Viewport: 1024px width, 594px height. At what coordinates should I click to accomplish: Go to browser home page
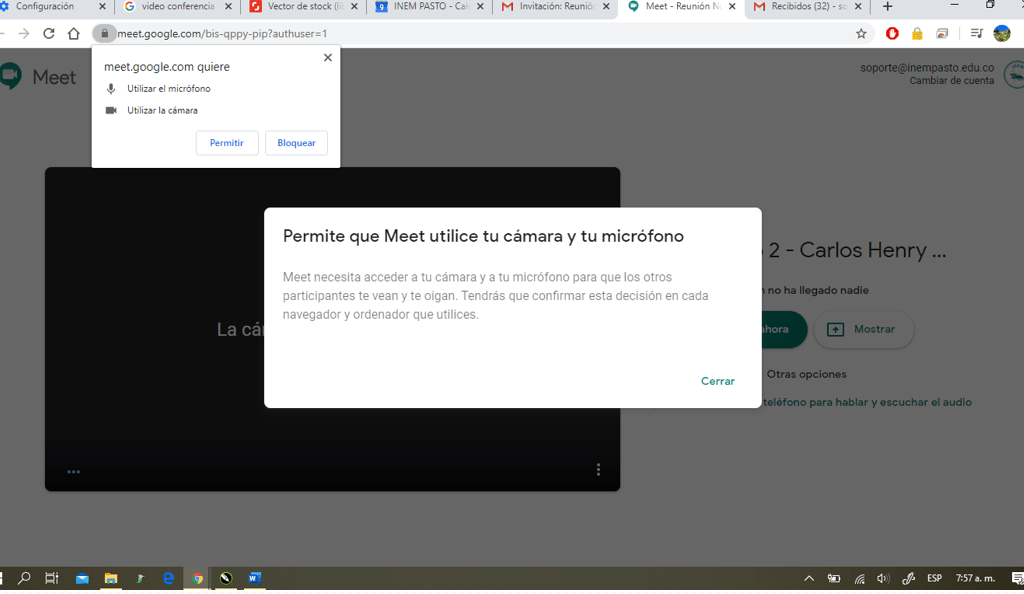click(74, 33)
